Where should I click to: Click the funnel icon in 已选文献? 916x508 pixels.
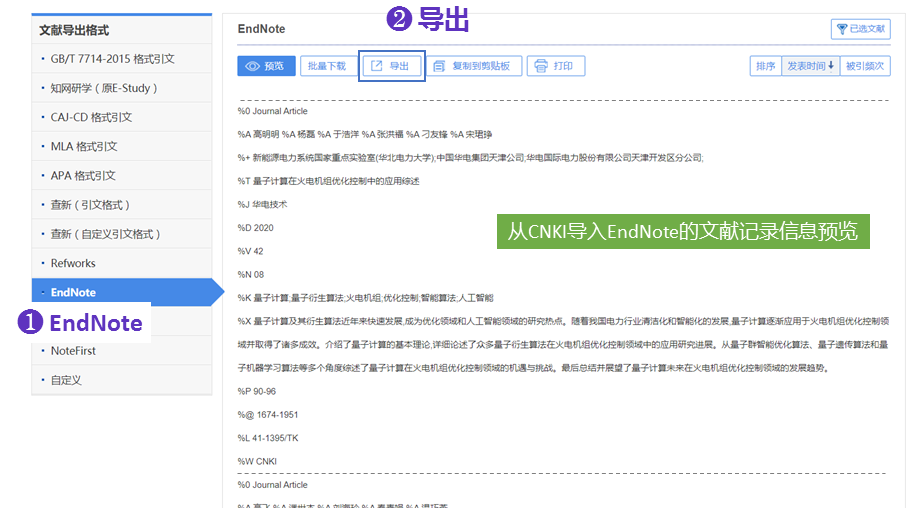(842, 29)
